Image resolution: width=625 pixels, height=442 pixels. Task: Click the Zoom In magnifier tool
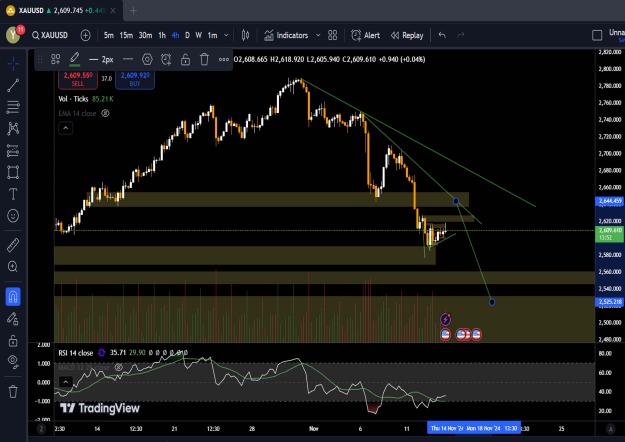(13, 266)
